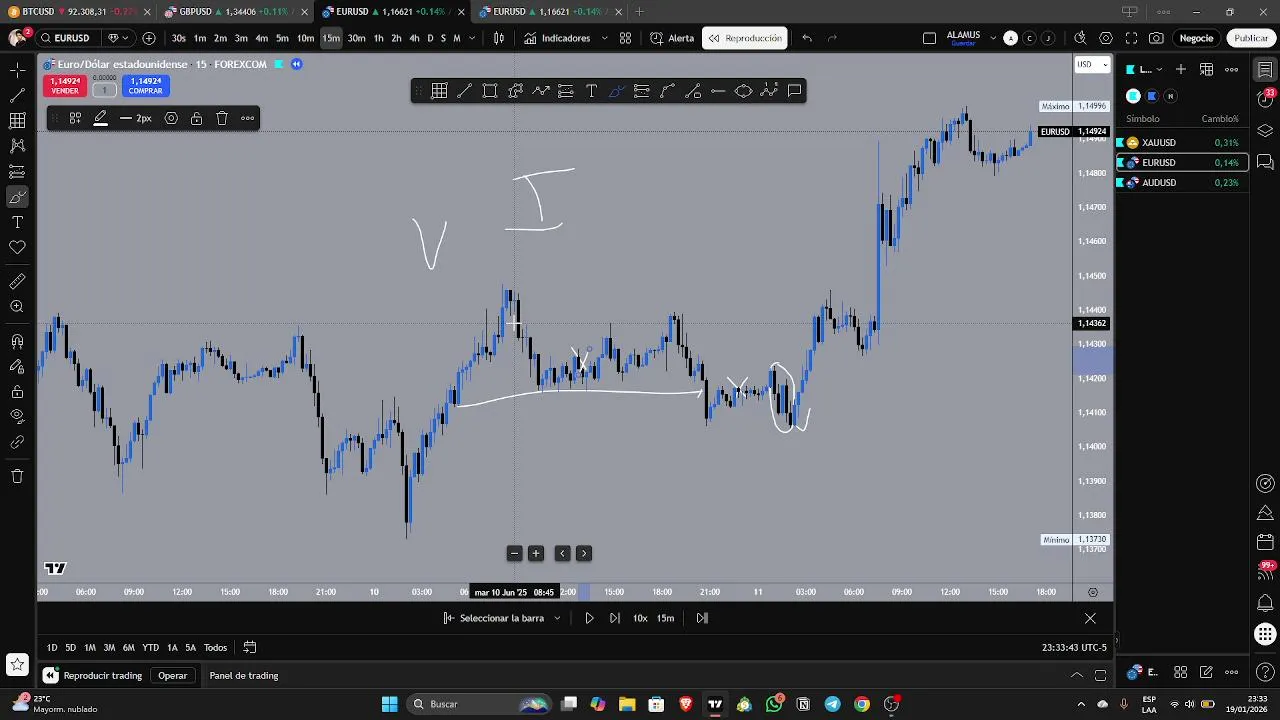Select the text tool in left sidebar
1280x720 pixels.
17,222
